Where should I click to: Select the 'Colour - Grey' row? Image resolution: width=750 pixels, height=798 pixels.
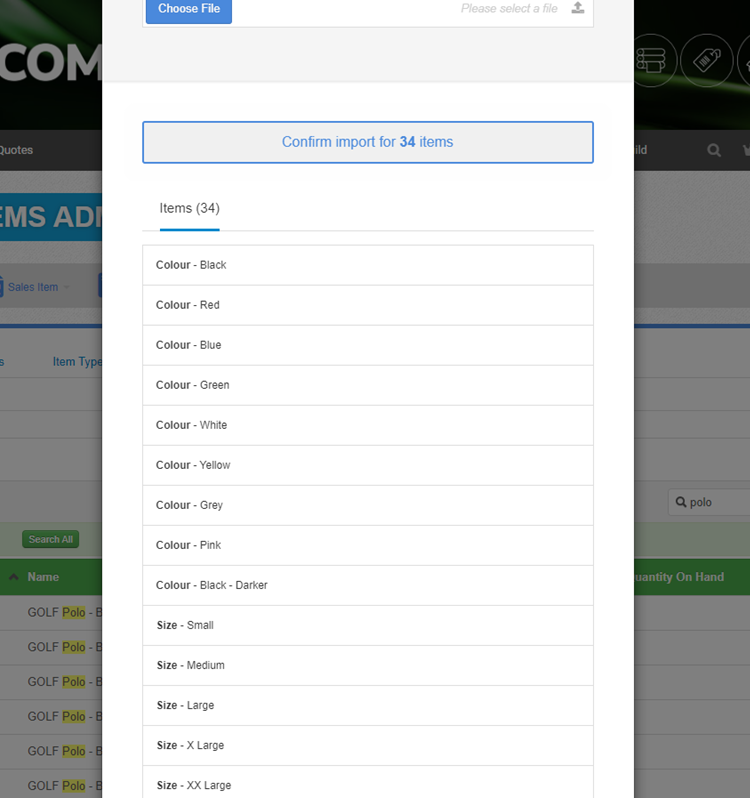click(x=368, y=505)
